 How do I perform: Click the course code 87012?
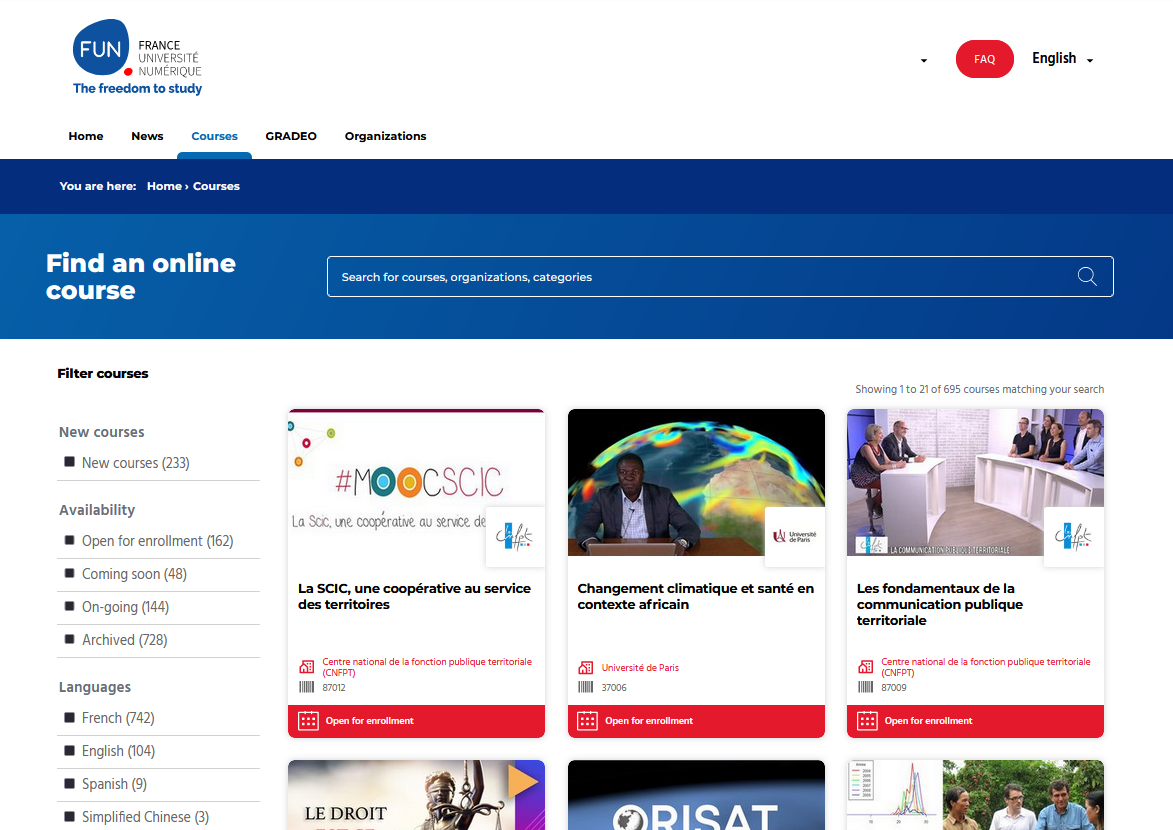(334, 688)
